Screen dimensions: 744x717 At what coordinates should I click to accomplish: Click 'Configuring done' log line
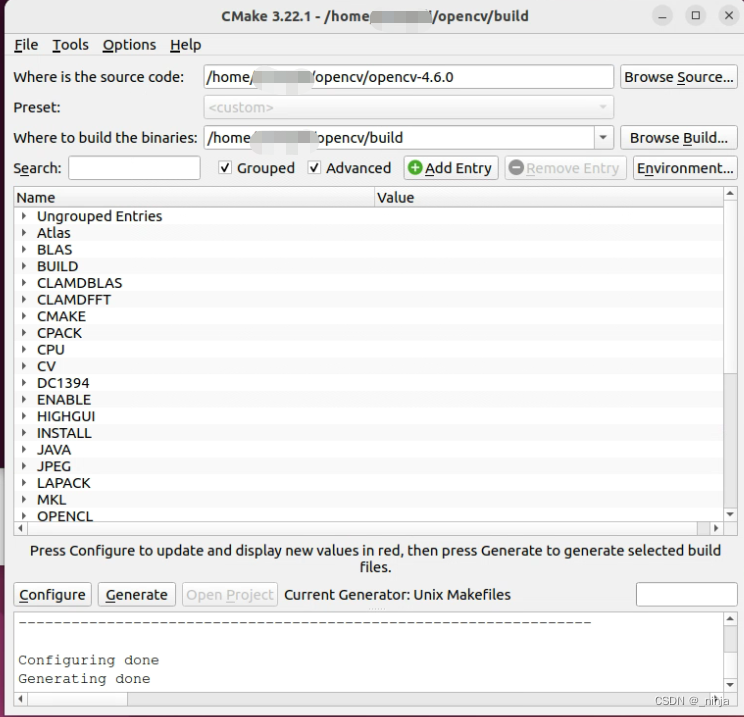[89, 660]
